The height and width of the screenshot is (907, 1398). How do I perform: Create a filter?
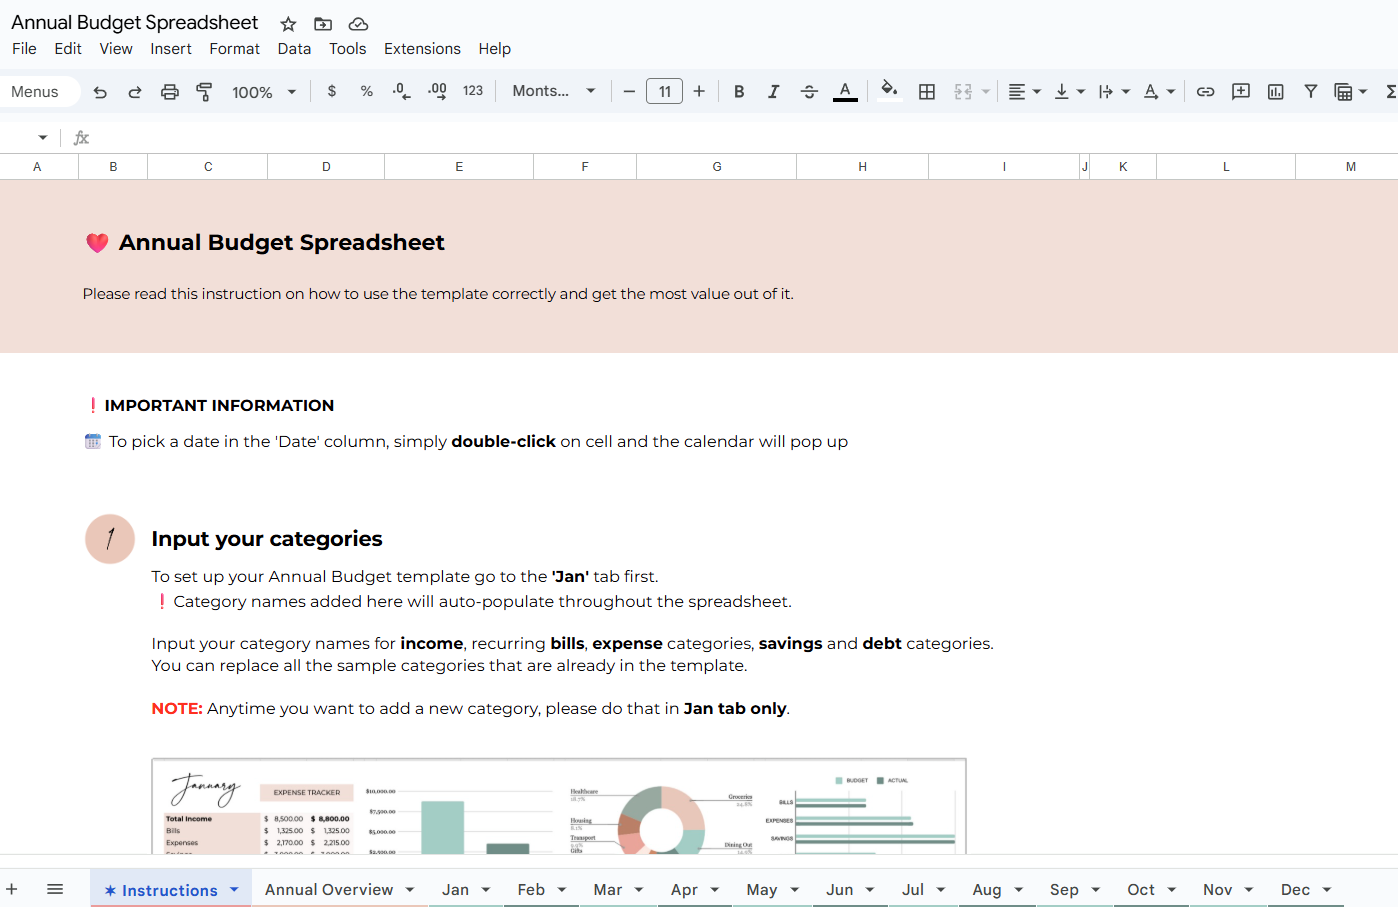pyautogui.click(x=1310, y=91)
